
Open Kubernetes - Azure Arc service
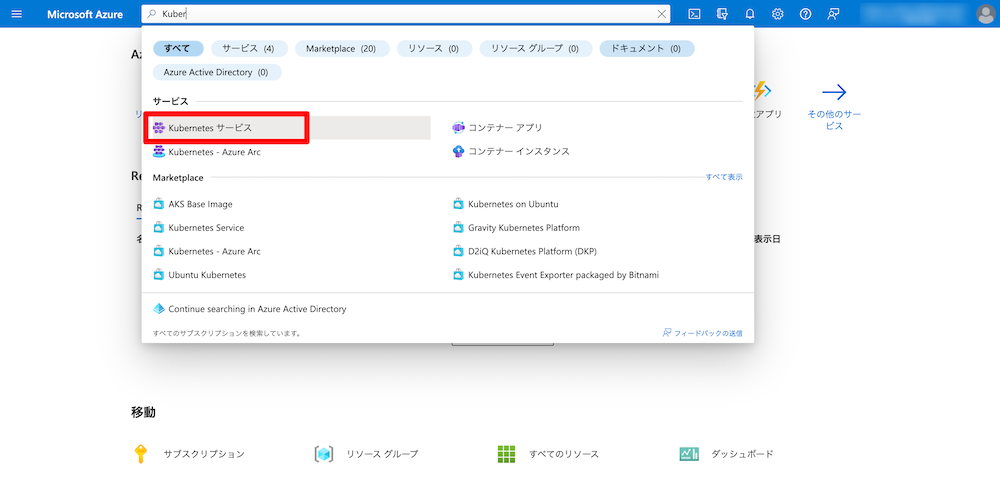point(214,152)
